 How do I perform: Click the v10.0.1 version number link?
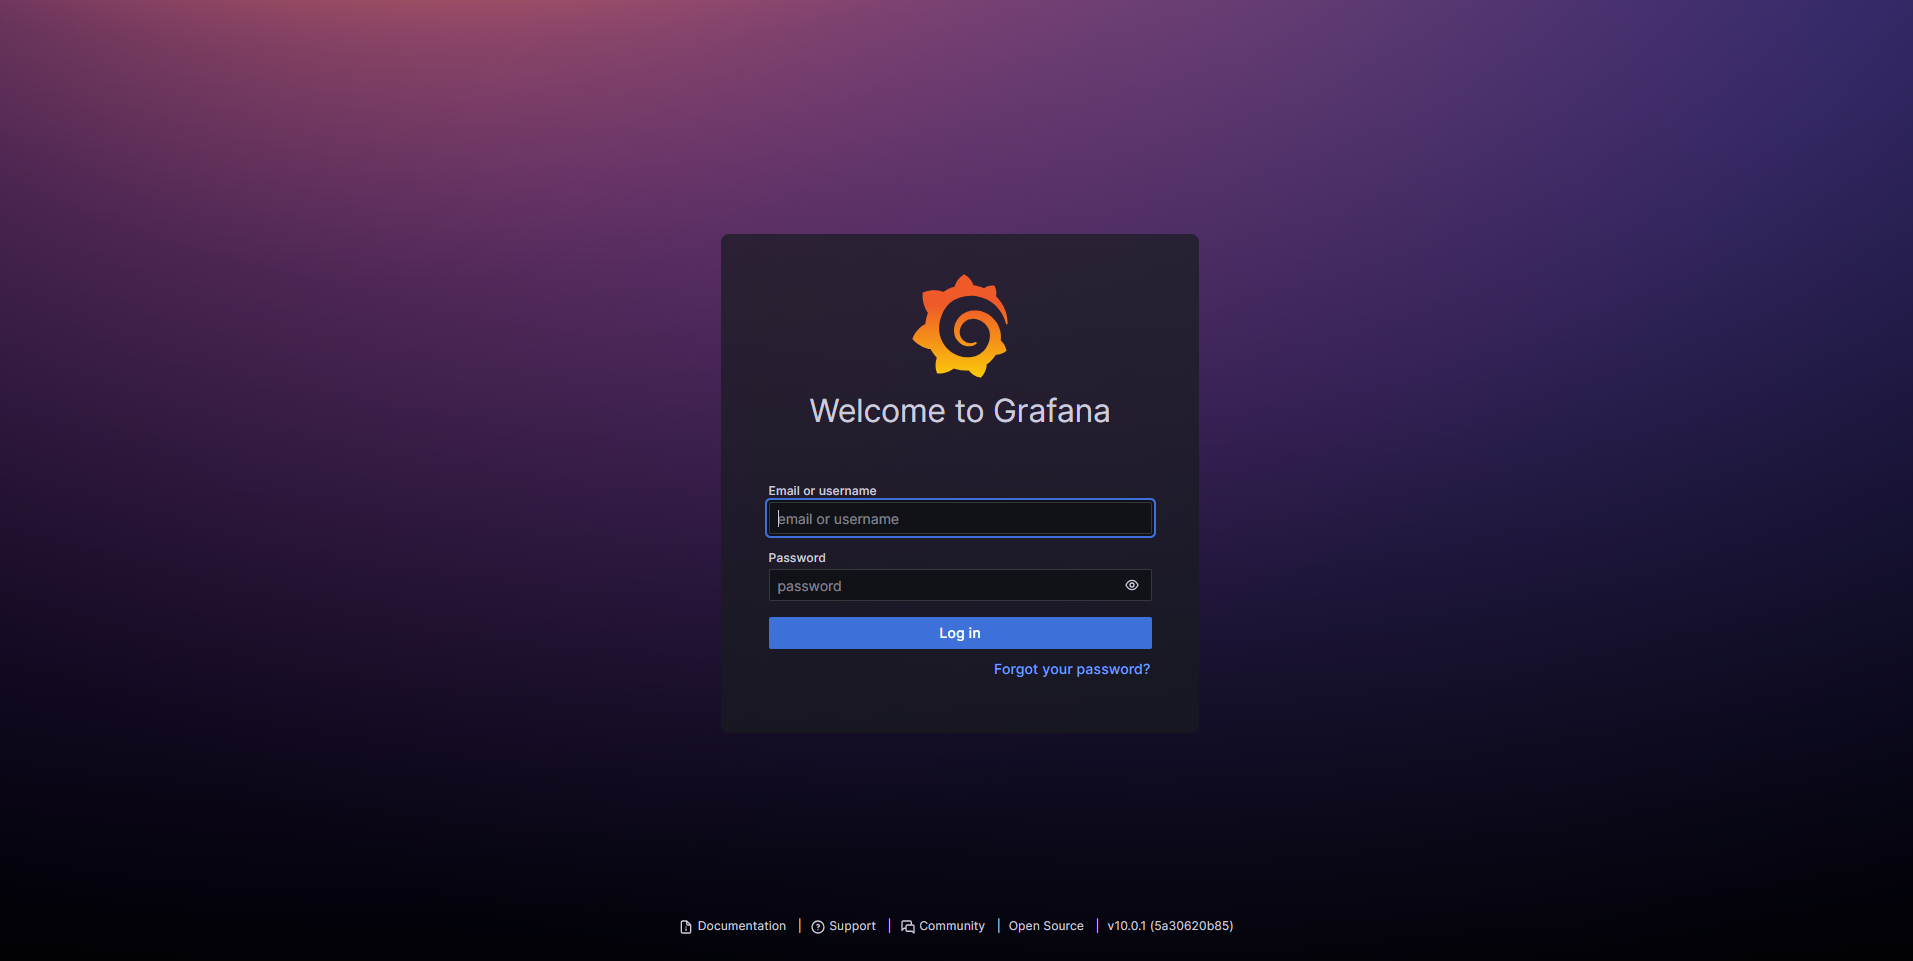(x=1126, y=926)
